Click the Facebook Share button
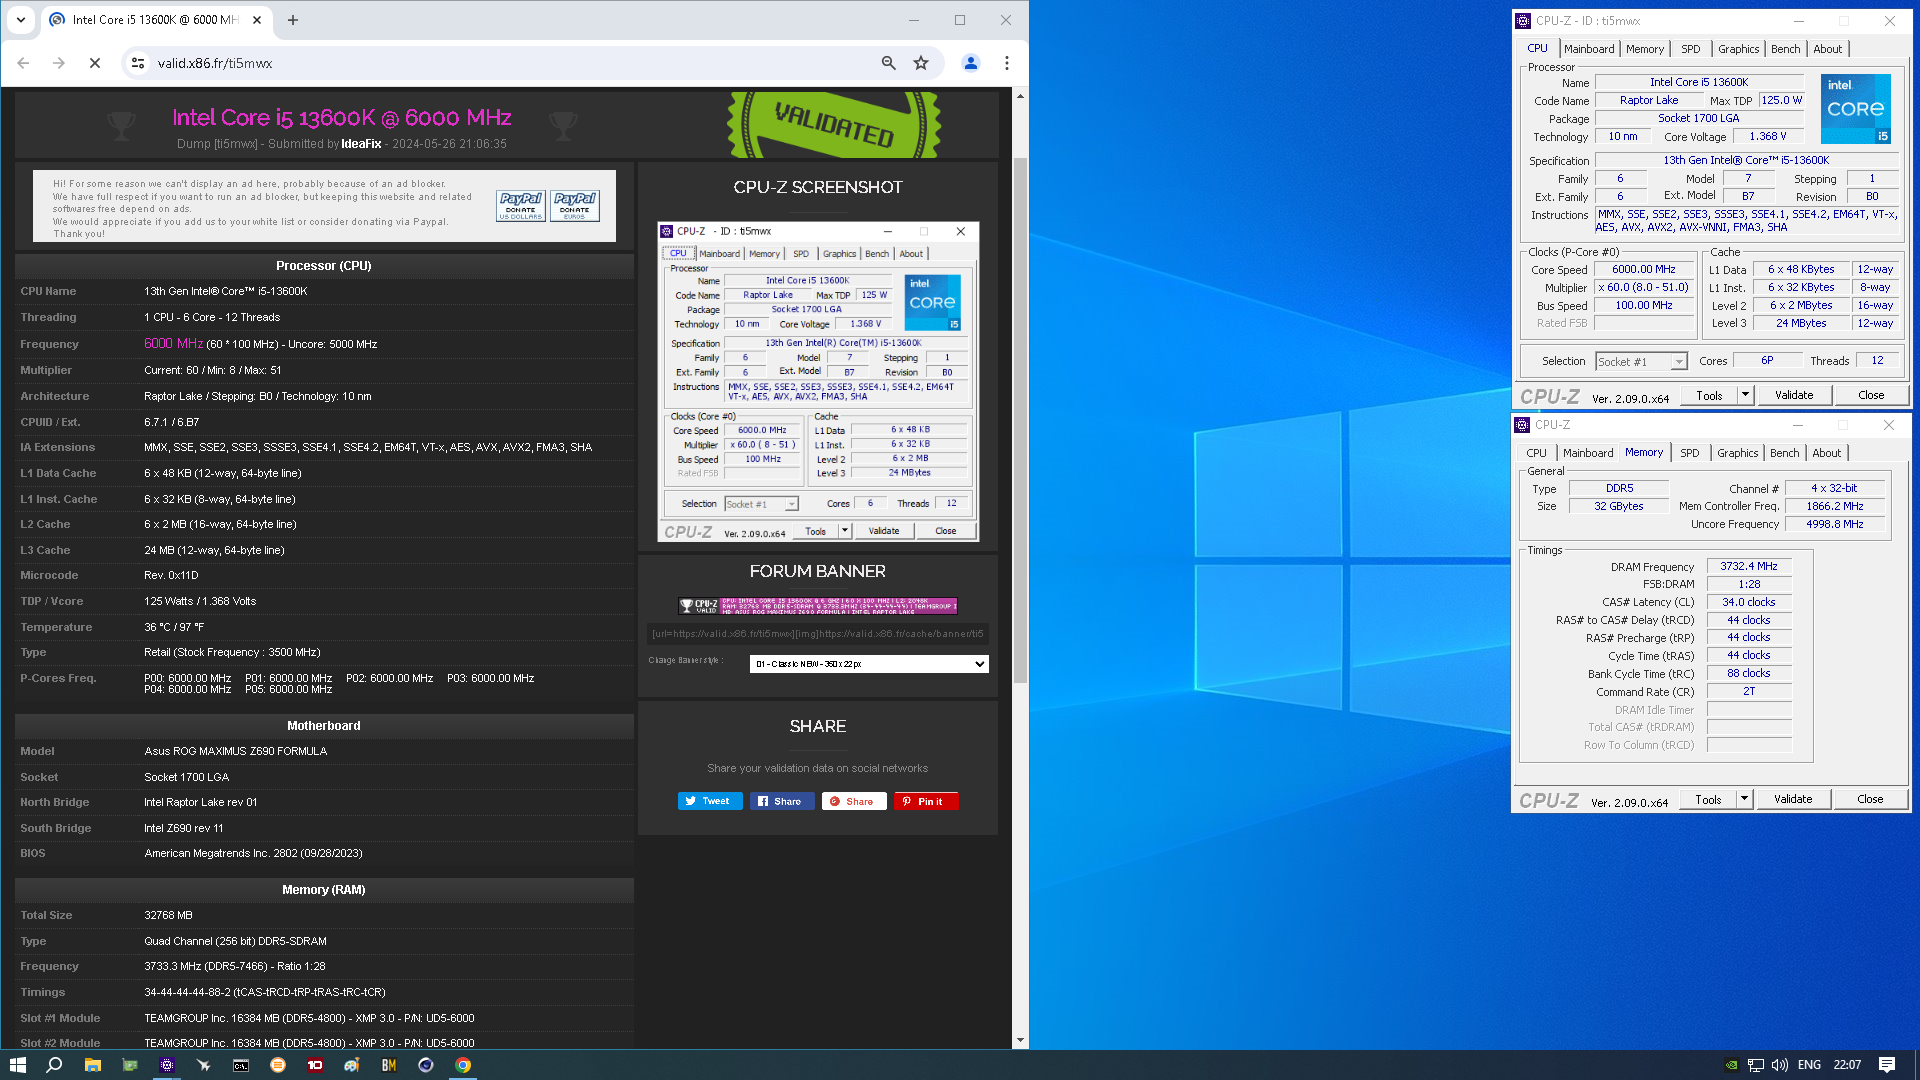This screenshot has width=1920, height=1080. (x=782, y=801)
